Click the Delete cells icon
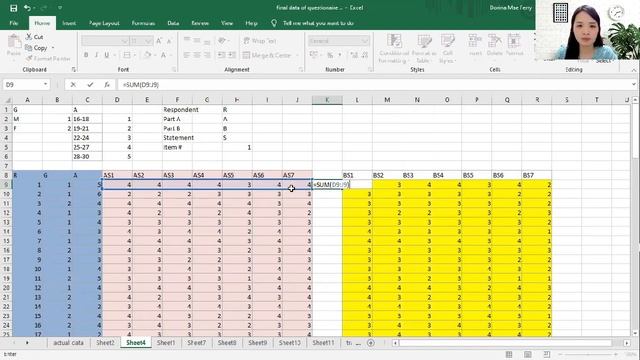Screen dimensions: 640x360 click(x=494, y=41)
